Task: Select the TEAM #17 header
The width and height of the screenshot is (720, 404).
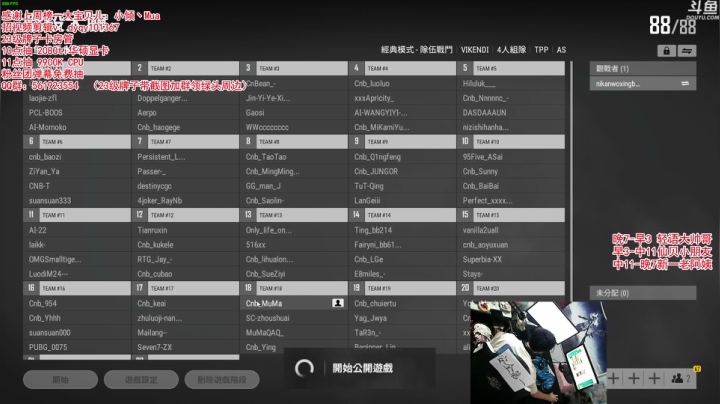Action: [186, 288]
